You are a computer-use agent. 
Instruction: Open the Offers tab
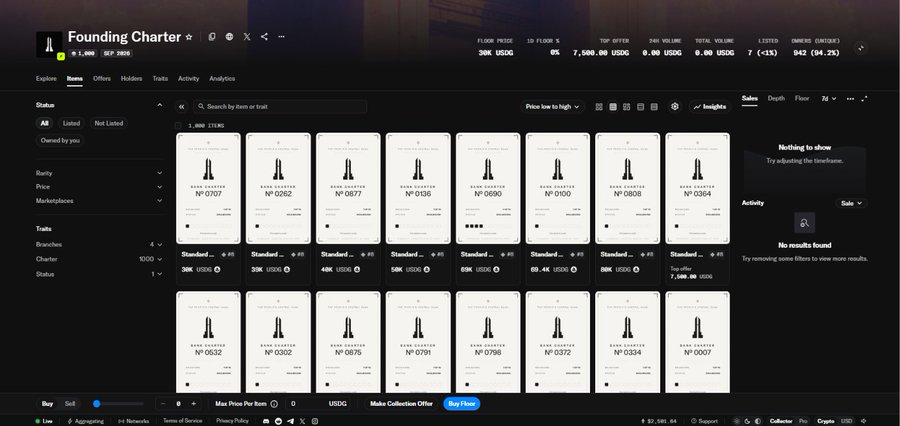pos(102,79)
